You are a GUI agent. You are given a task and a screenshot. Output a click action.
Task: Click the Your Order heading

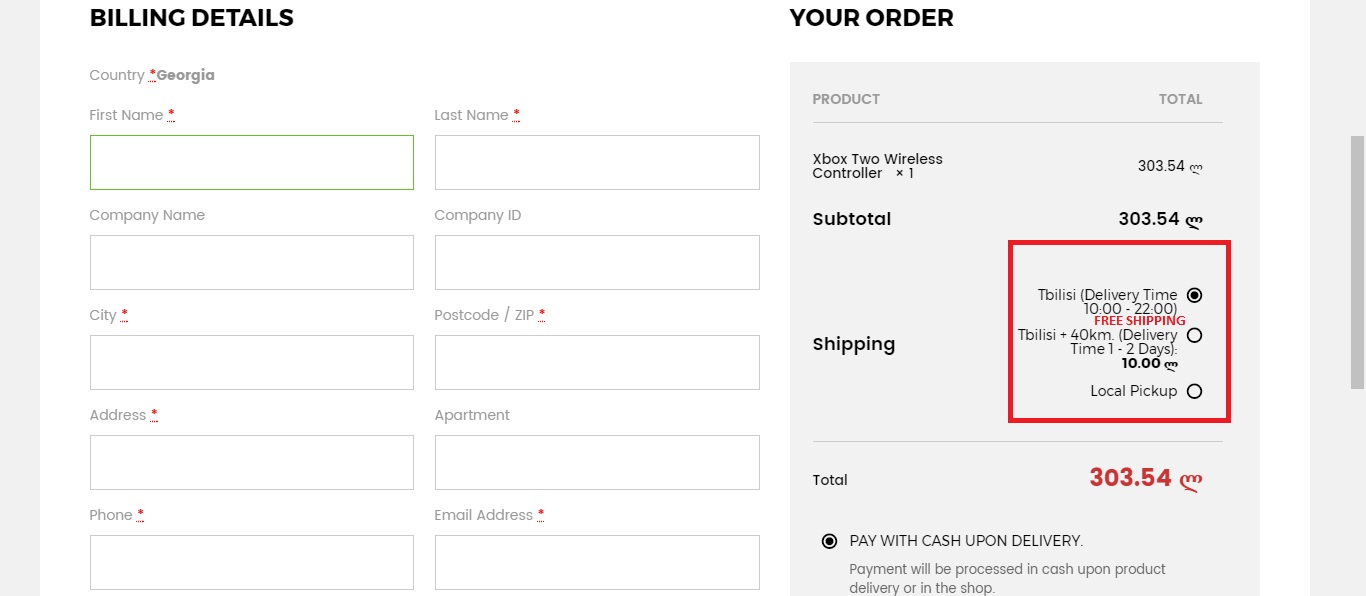point(871,18)
